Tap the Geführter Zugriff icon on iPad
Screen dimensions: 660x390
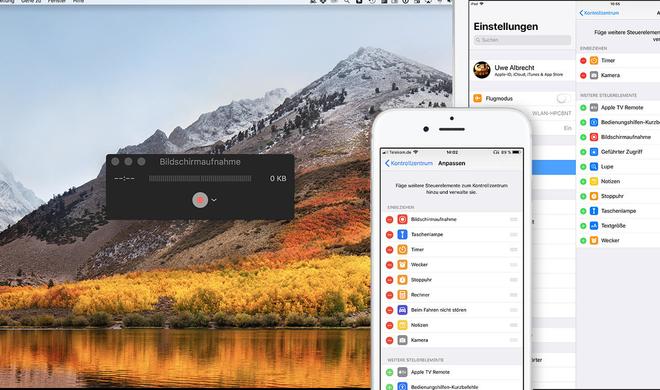(x=593, y=151)
